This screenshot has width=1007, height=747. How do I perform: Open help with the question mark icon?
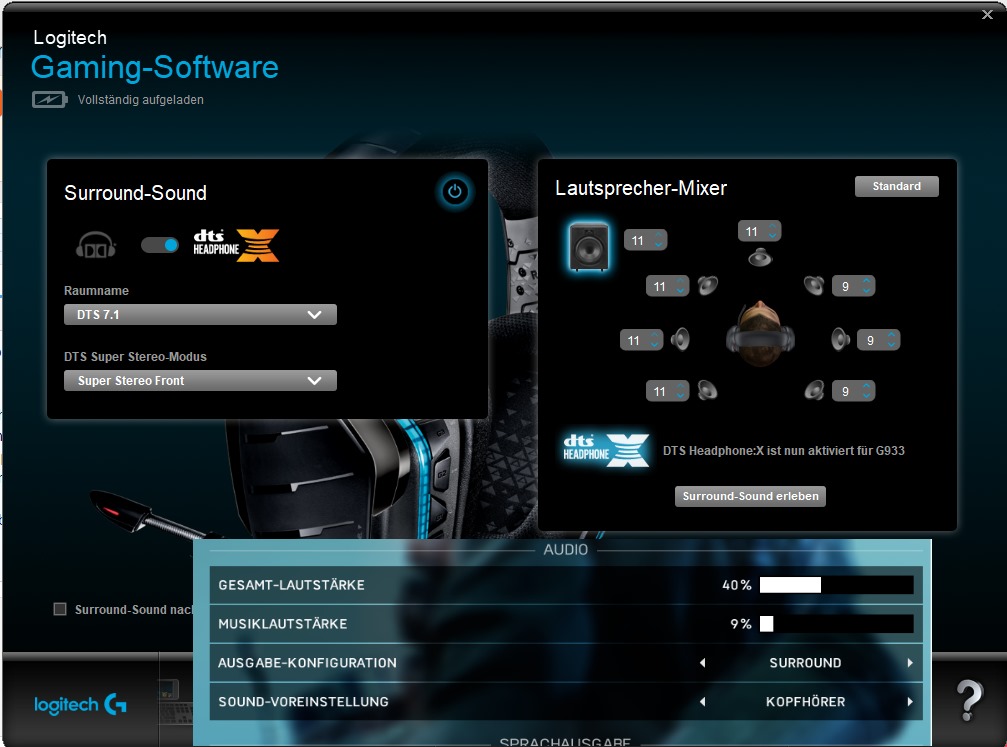tap(969, 701)
